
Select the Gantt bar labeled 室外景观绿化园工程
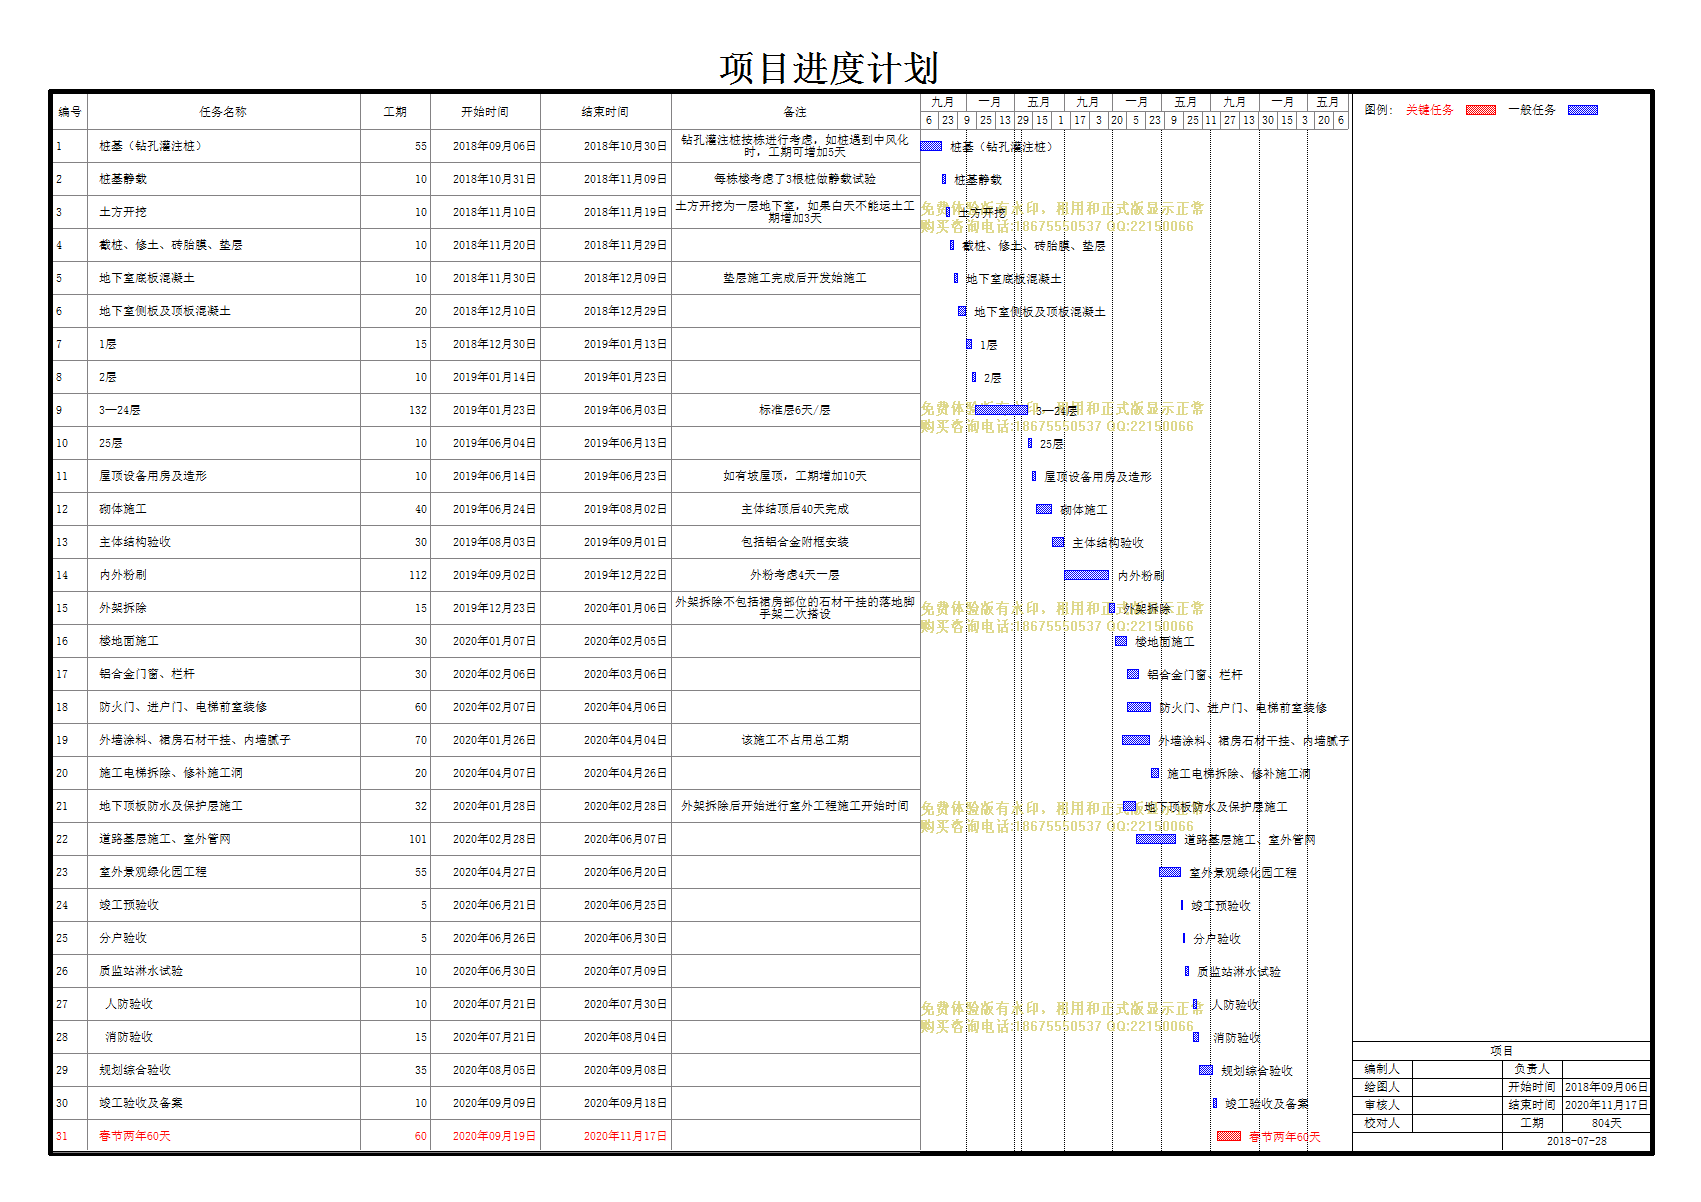pos(1170,872)
